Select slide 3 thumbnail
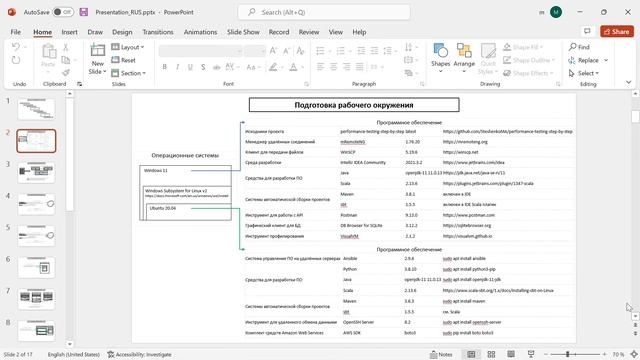This screenshot has width=640, height=360. (36, 172)
